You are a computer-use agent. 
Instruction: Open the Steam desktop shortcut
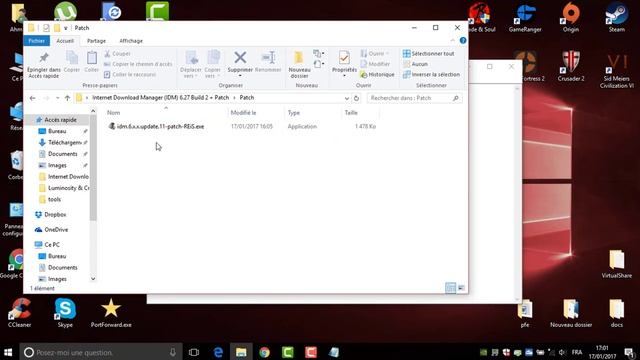tap(617, 17)
